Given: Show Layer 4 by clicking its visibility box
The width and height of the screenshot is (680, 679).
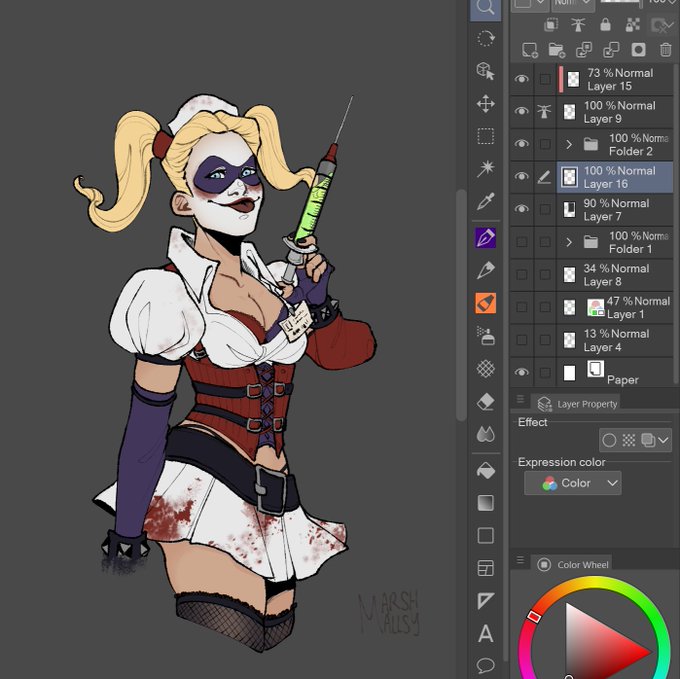Looking at the screenshot, I should coord(522,340).
